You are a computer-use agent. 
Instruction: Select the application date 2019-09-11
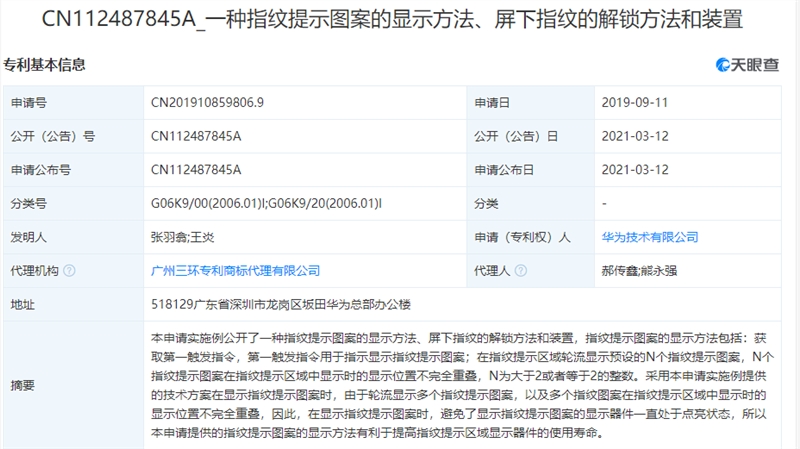635,103
